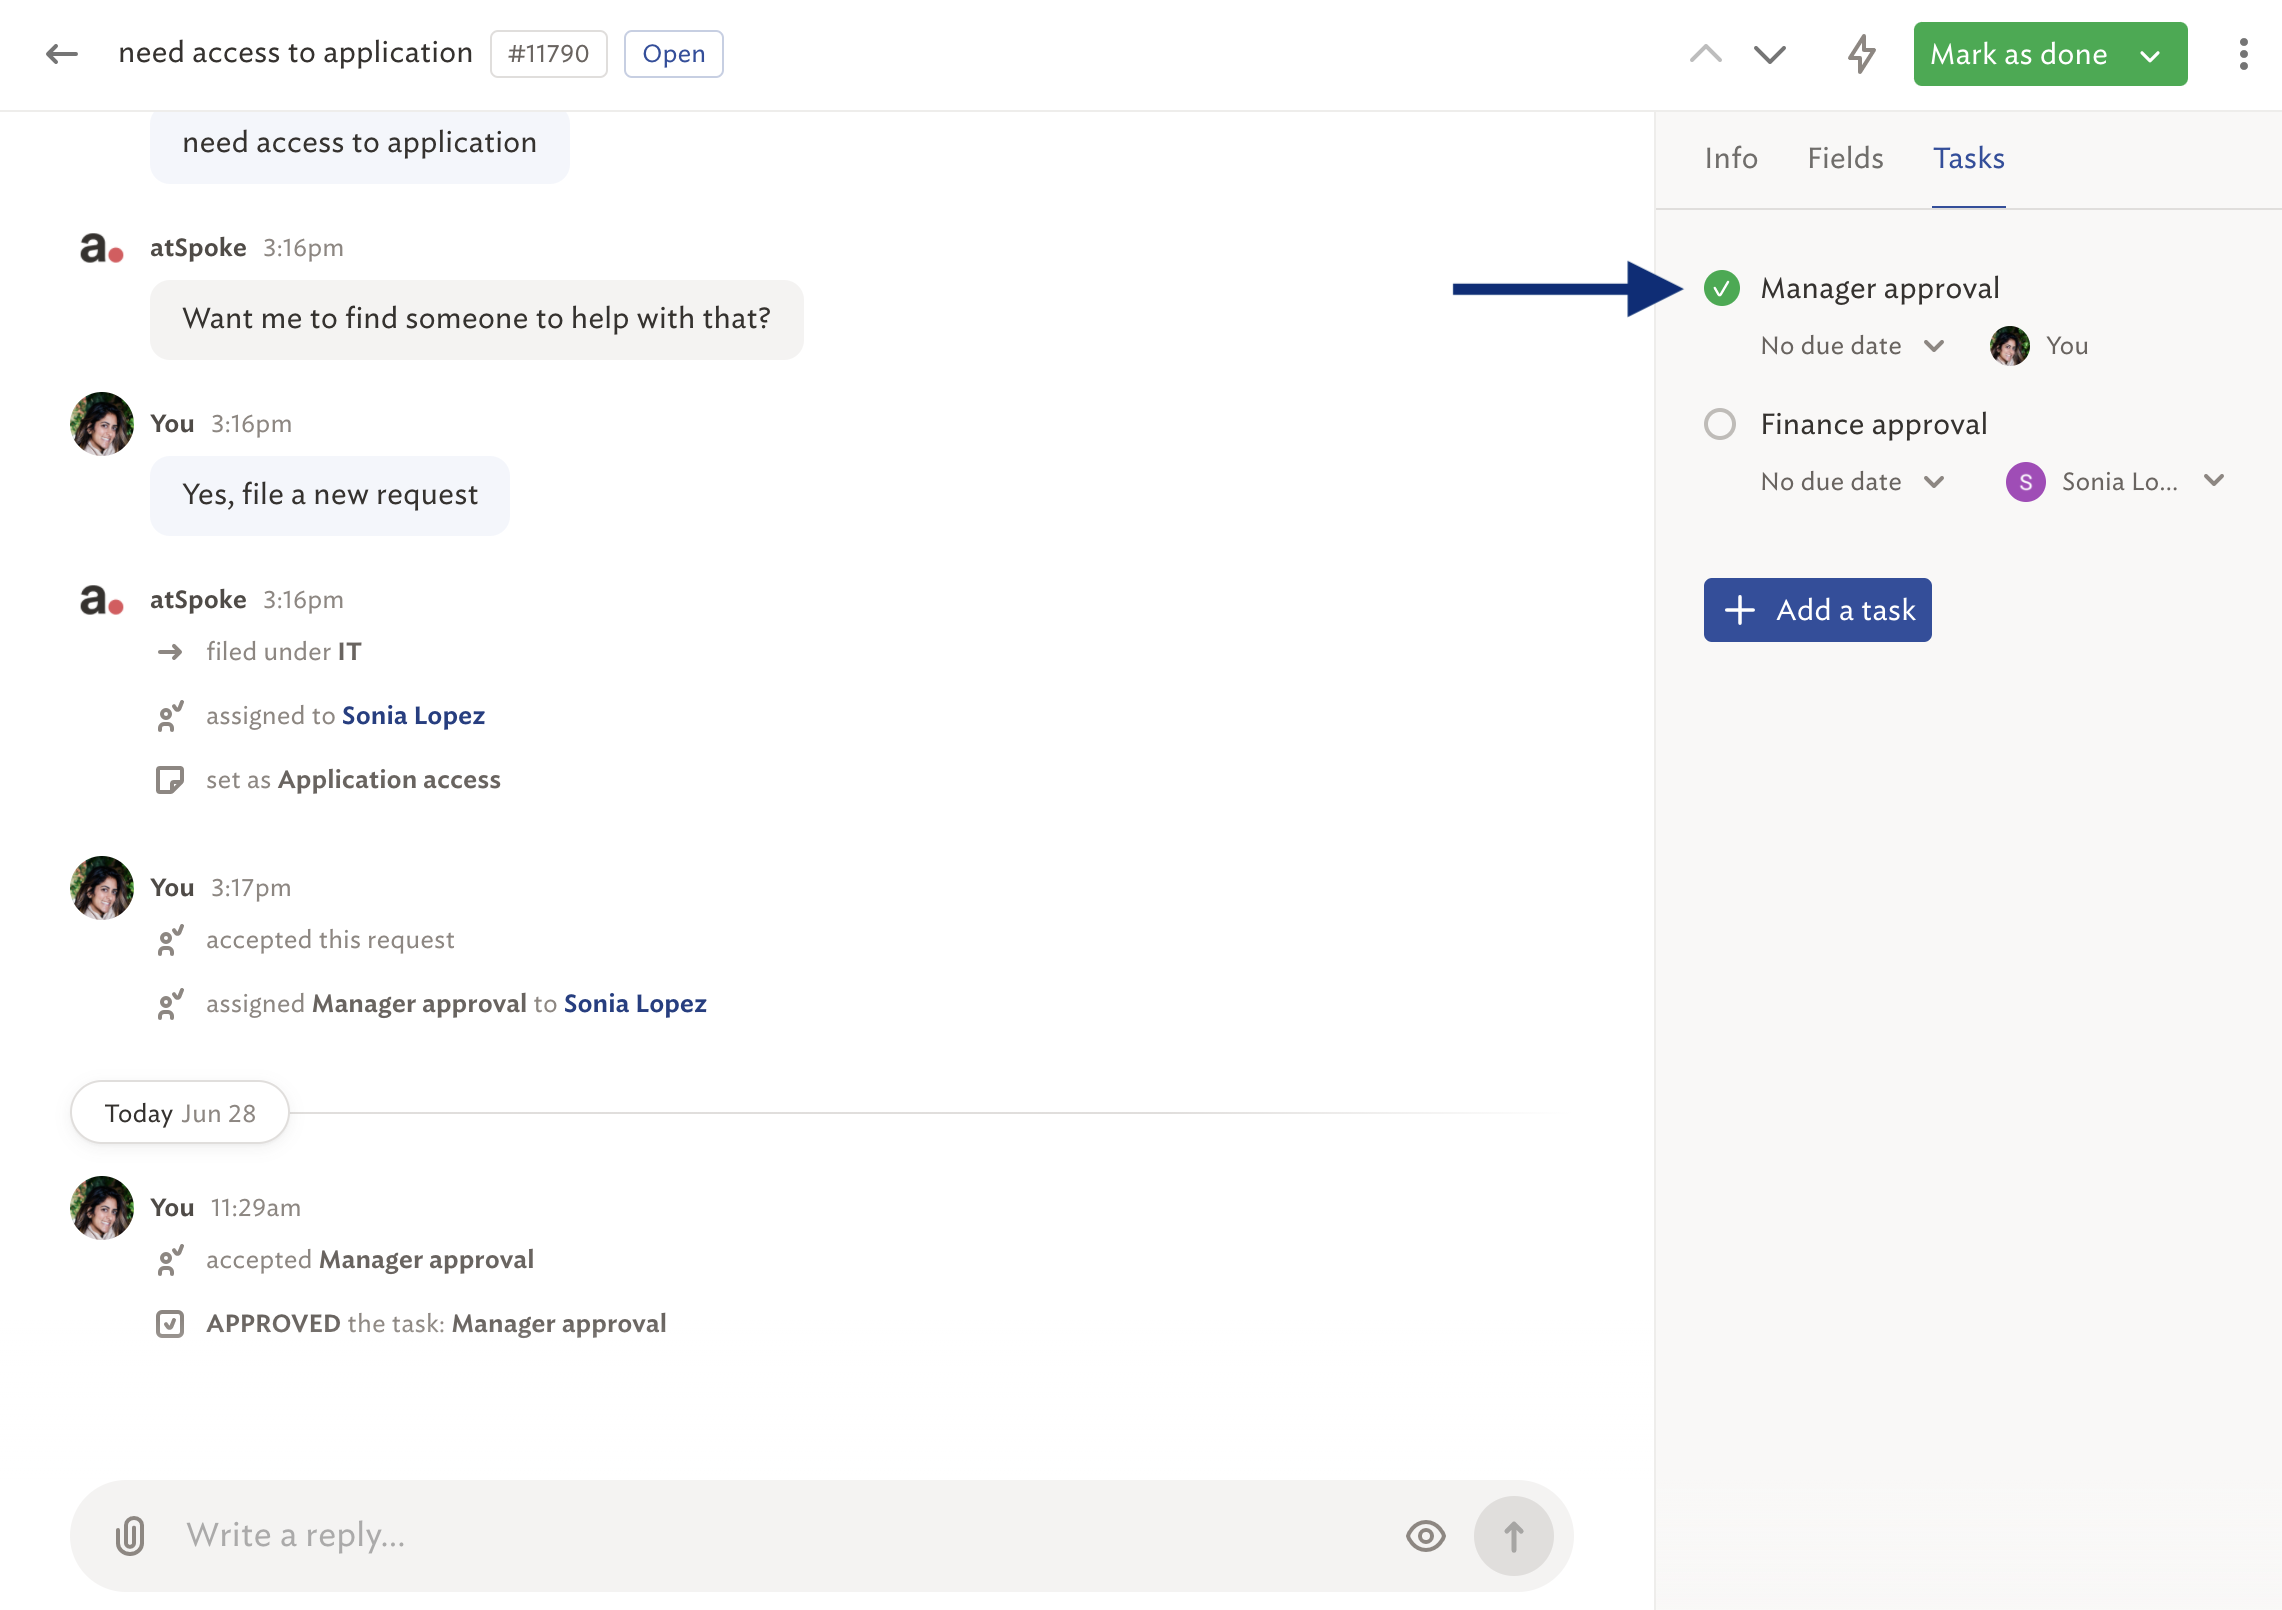Click person icon beside 'assigned to Sonia Lopez'
The image size is (2282, 1610).
[x=170, y=716]
